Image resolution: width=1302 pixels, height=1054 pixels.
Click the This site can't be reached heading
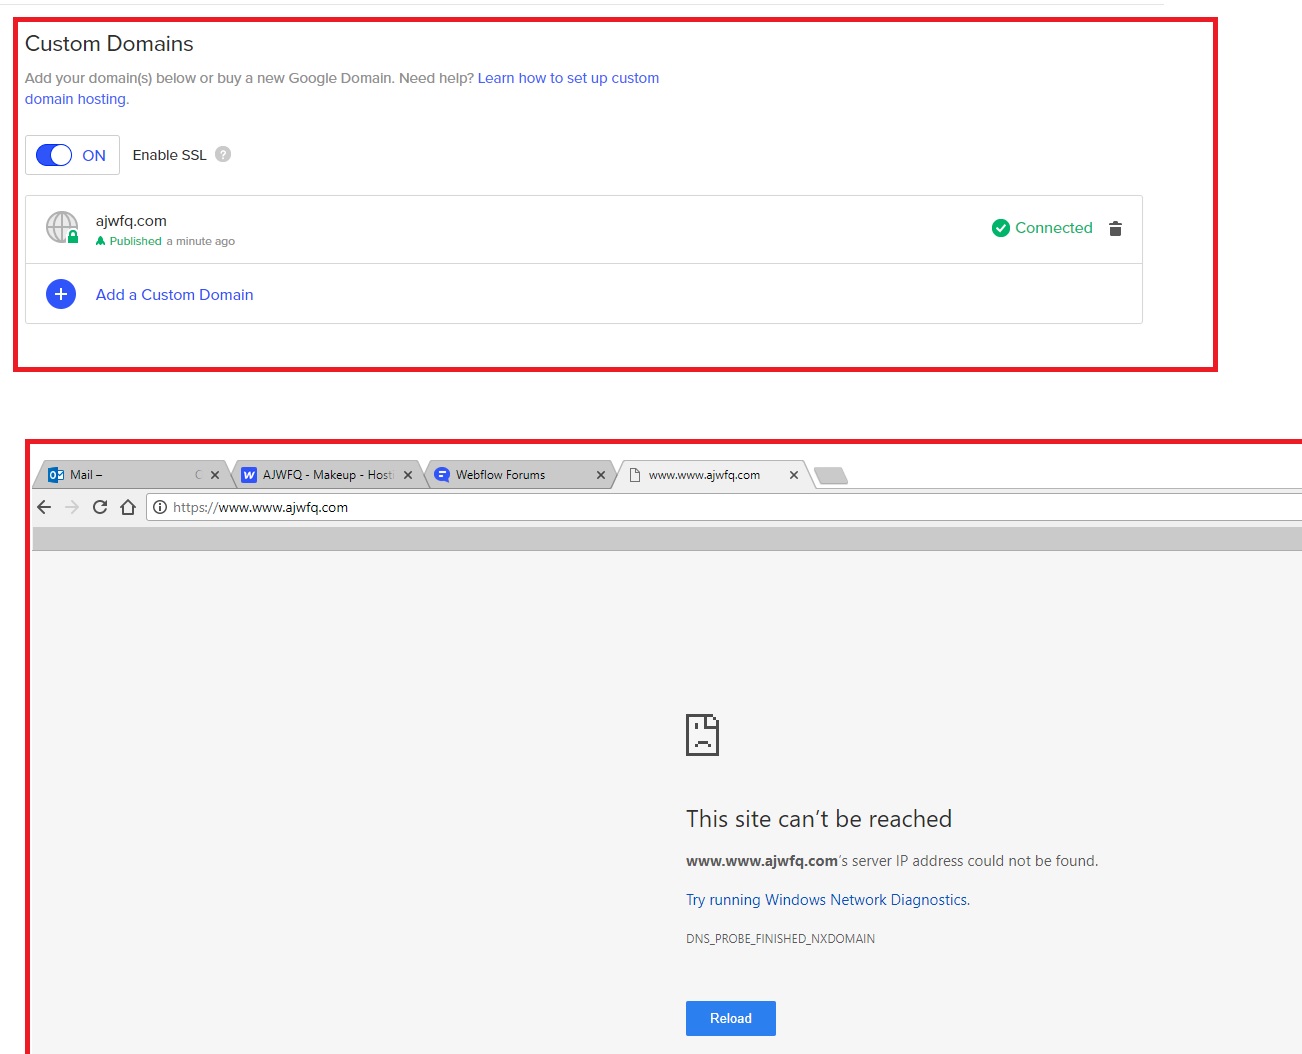pos(819,819)
